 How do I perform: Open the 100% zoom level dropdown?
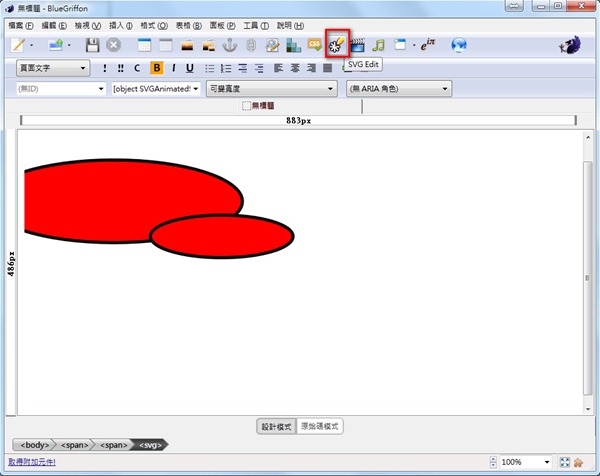pos(526,462)
